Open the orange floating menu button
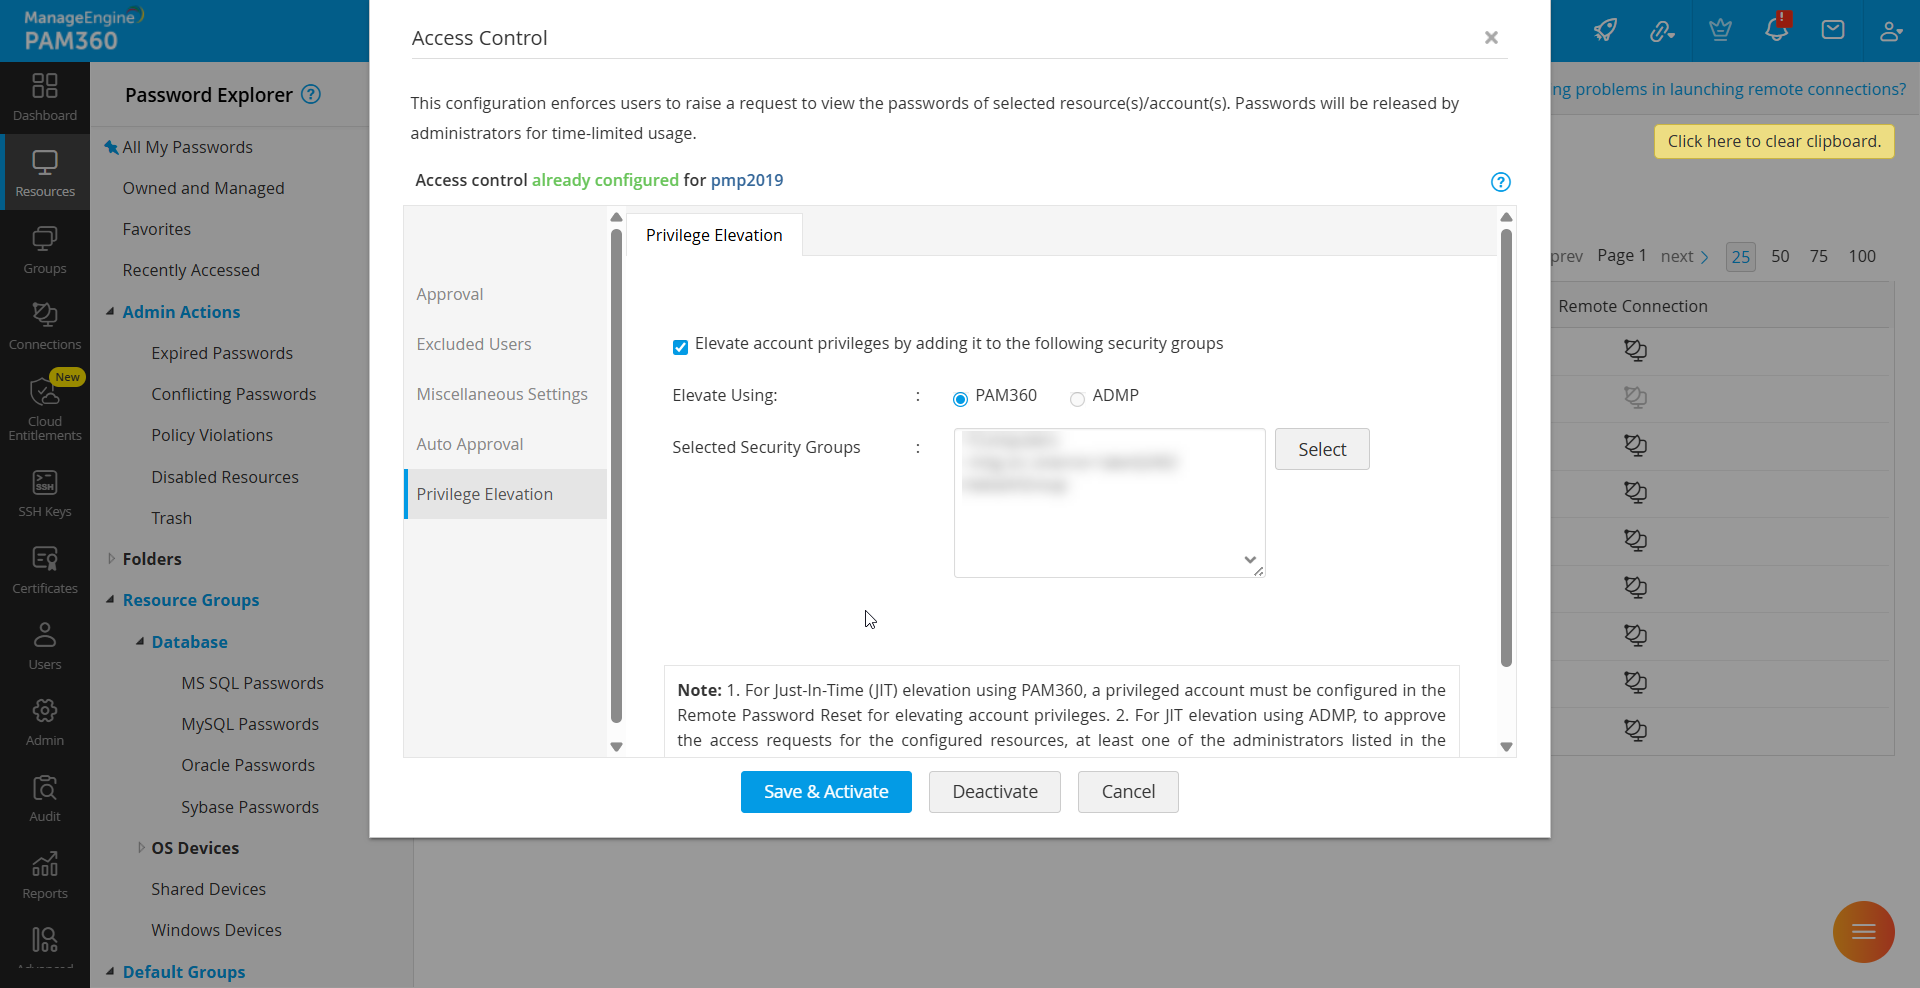Image resolution: width=1920 pixels, height=988 pixels. coord(1863,932)
